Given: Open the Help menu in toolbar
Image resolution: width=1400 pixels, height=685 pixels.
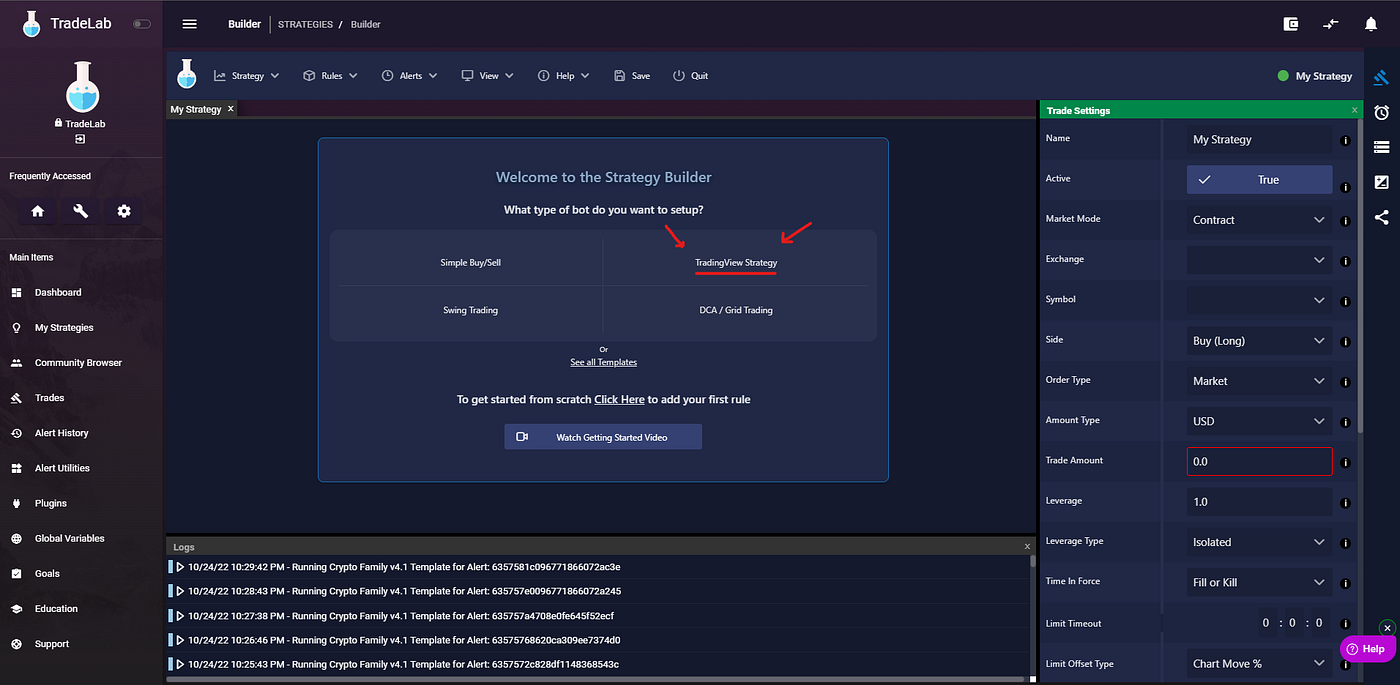Looking at the screenshot, I should [x=563, y=76].
